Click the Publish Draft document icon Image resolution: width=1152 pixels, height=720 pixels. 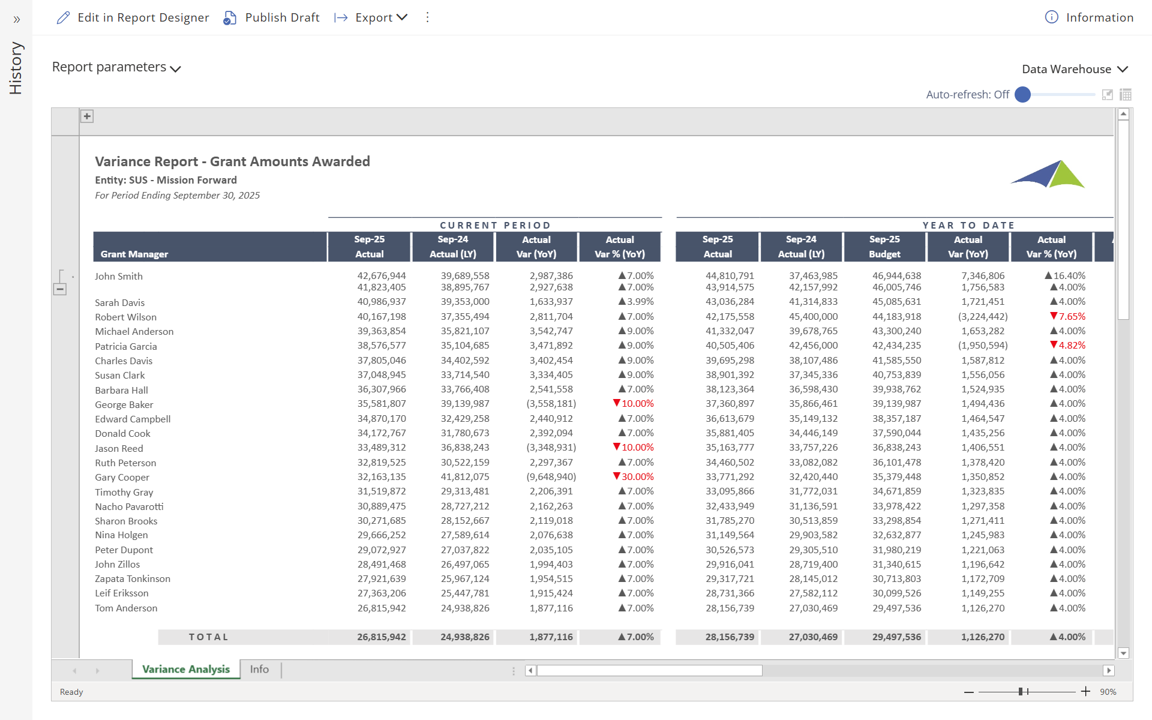[x=230, y=18]
